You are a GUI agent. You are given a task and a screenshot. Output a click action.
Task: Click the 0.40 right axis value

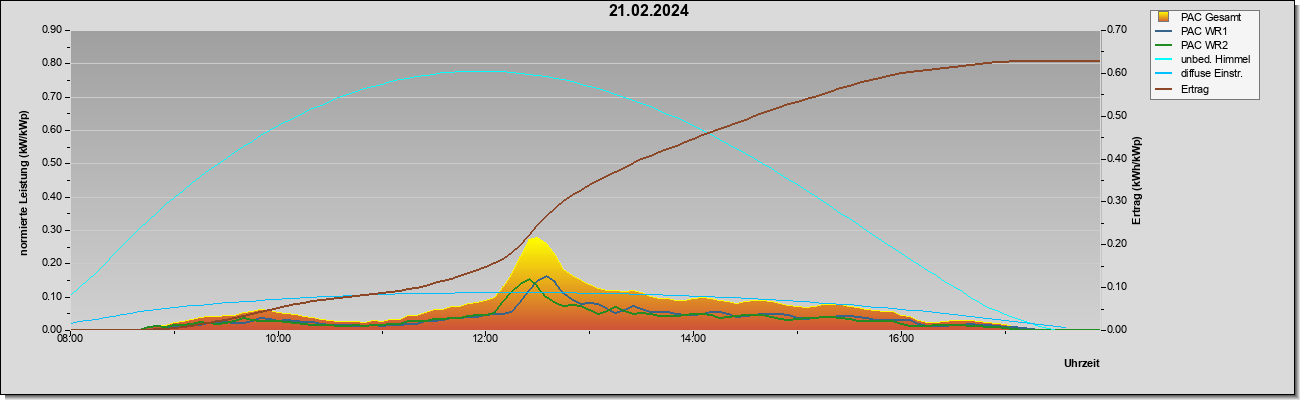click(1116, 158)
